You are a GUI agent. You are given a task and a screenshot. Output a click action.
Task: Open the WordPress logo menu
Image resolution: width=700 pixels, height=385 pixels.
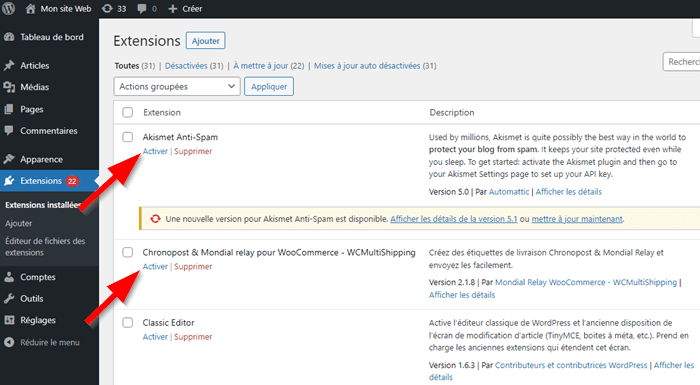[x=8, y=8]
